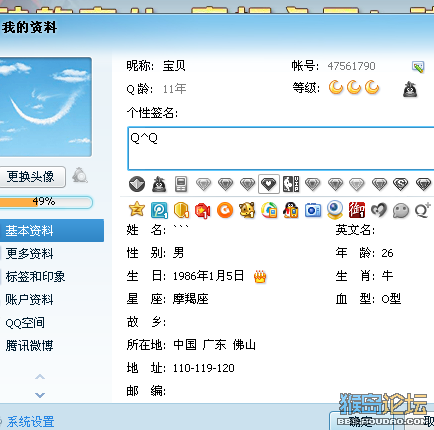
Task: Click the round gray diamond badge icon
Action: (x=137, y=184)
